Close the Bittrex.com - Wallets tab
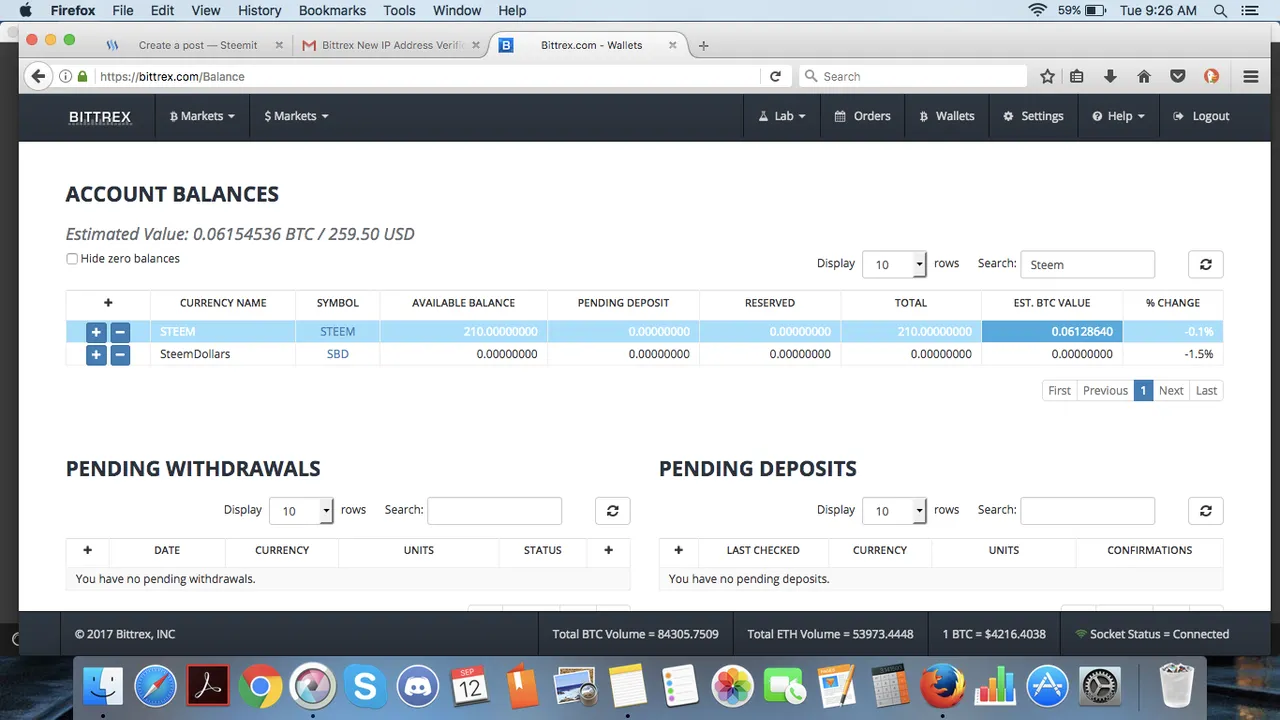This screenshot has height=720, width=1280. tap(673, 45)
